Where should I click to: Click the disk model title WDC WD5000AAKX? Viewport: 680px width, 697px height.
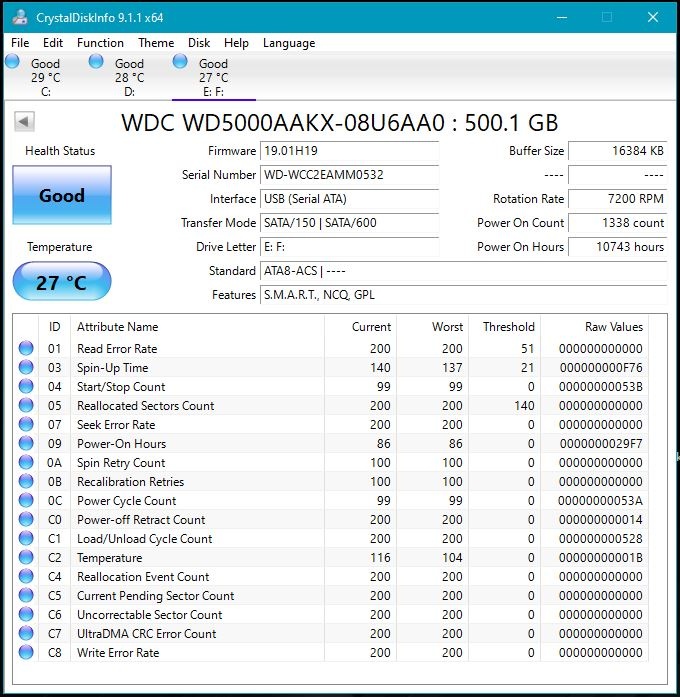coord(340,122)
